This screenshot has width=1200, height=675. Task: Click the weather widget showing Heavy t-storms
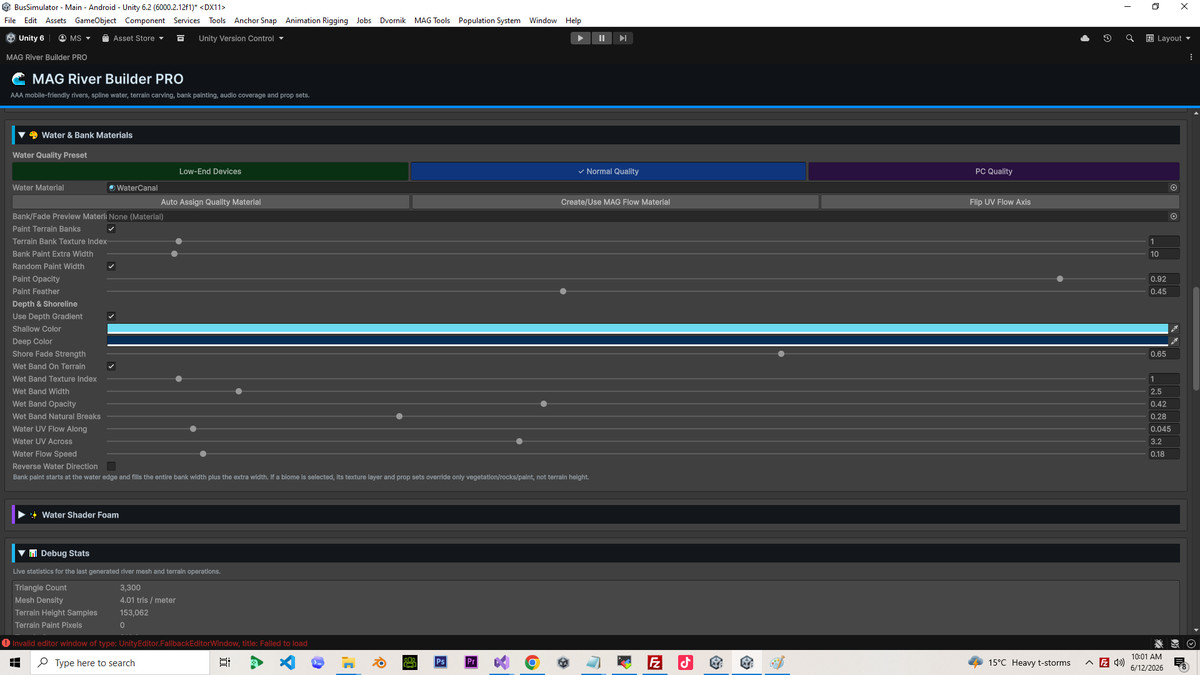point(1019,662)
